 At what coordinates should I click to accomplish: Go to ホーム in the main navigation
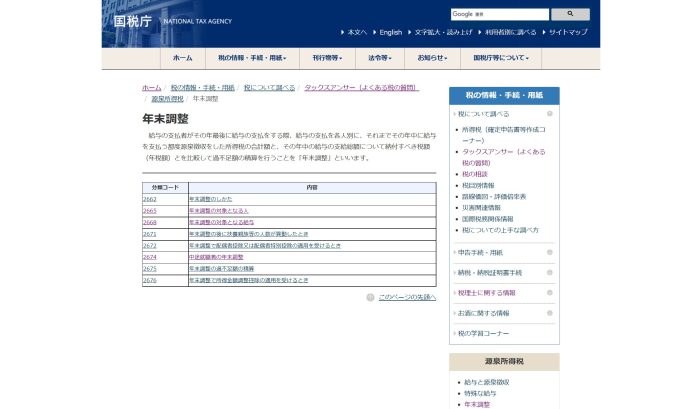[183, 58]
